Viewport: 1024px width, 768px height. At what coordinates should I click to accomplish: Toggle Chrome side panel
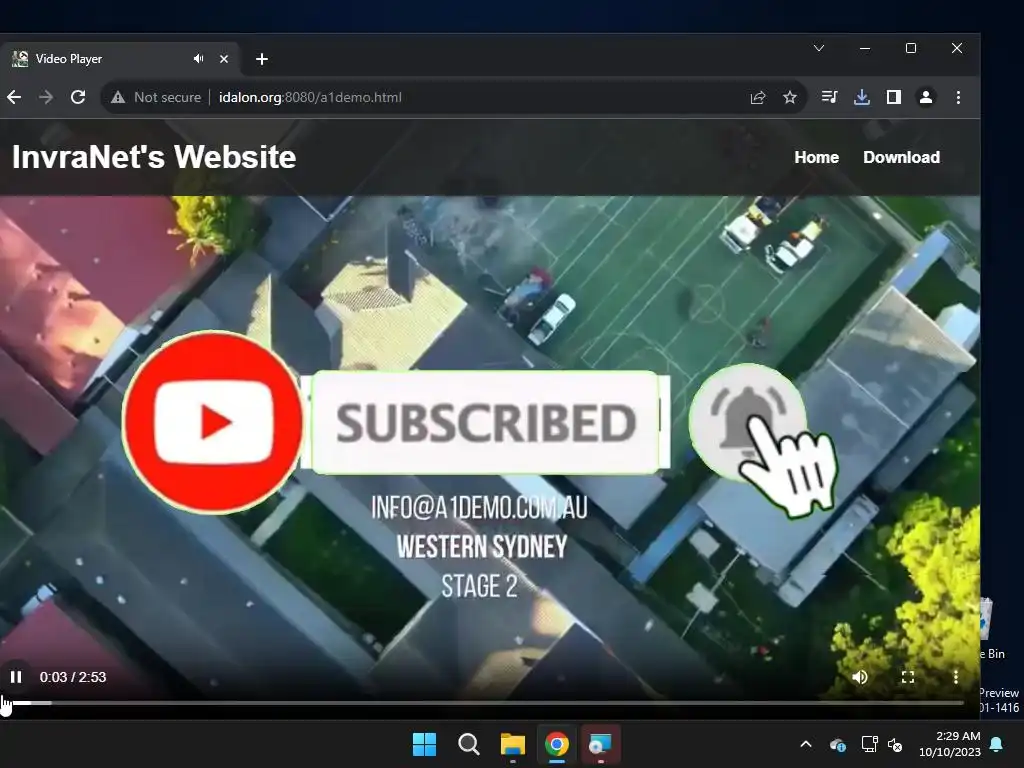tap(893, 97)
